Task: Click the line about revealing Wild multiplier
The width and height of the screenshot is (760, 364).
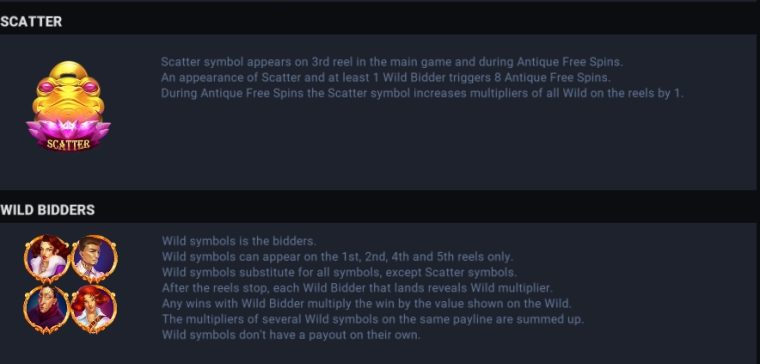Action: click(x=357, y=288)
